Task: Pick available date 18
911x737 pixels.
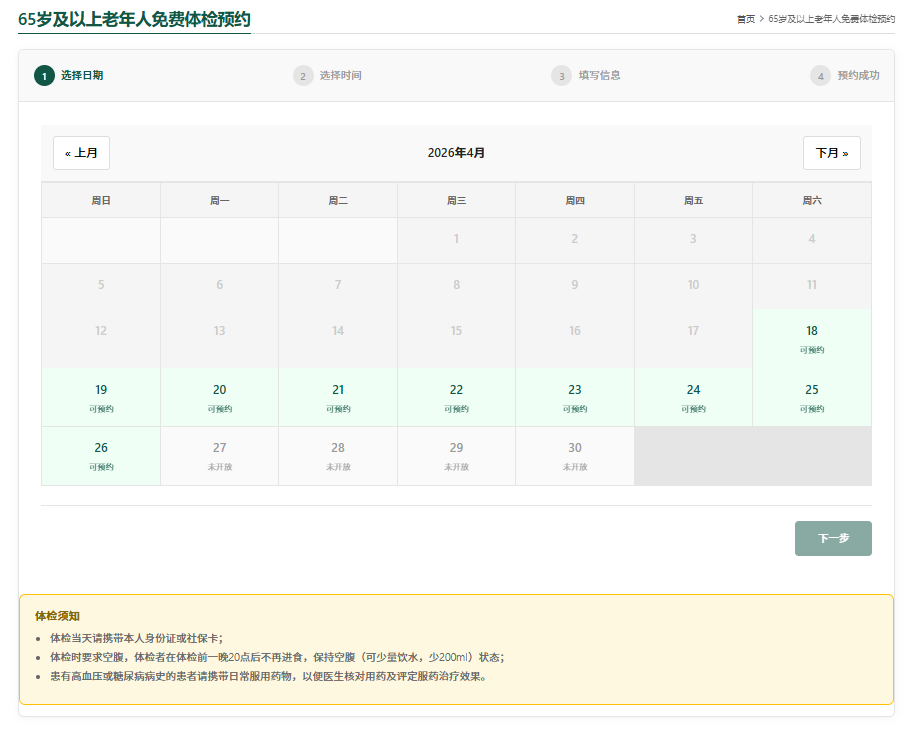Action: (812, 339)
